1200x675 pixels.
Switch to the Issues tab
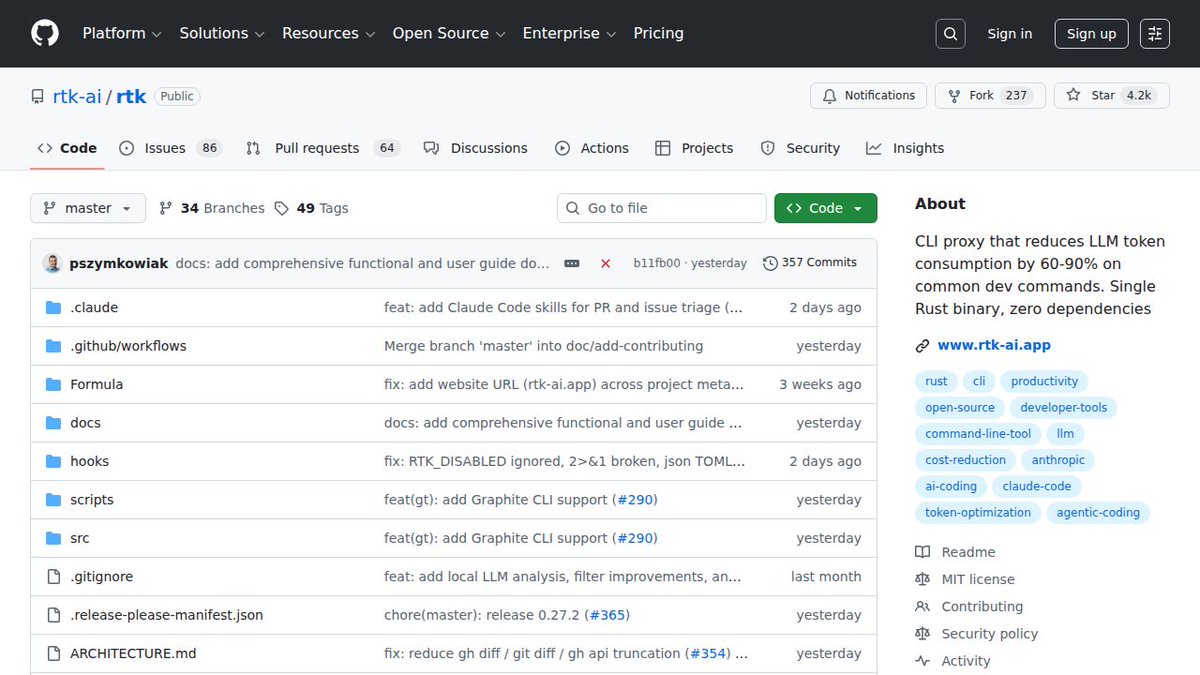coord(169,148)
